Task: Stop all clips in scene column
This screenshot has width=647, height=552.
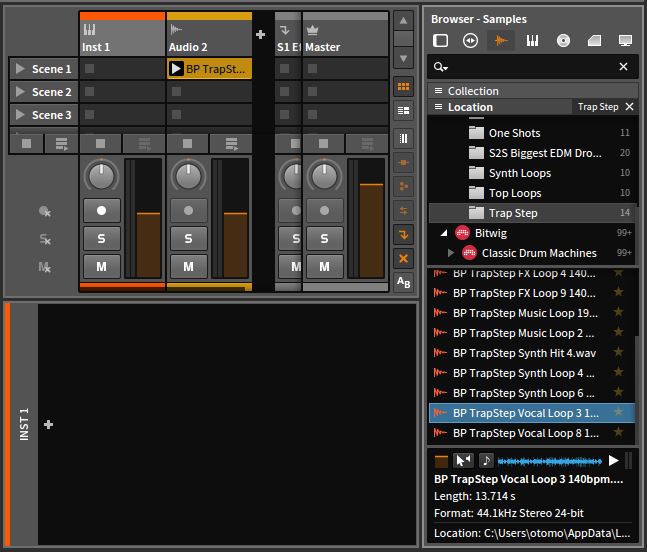Action: click(26, 144)
